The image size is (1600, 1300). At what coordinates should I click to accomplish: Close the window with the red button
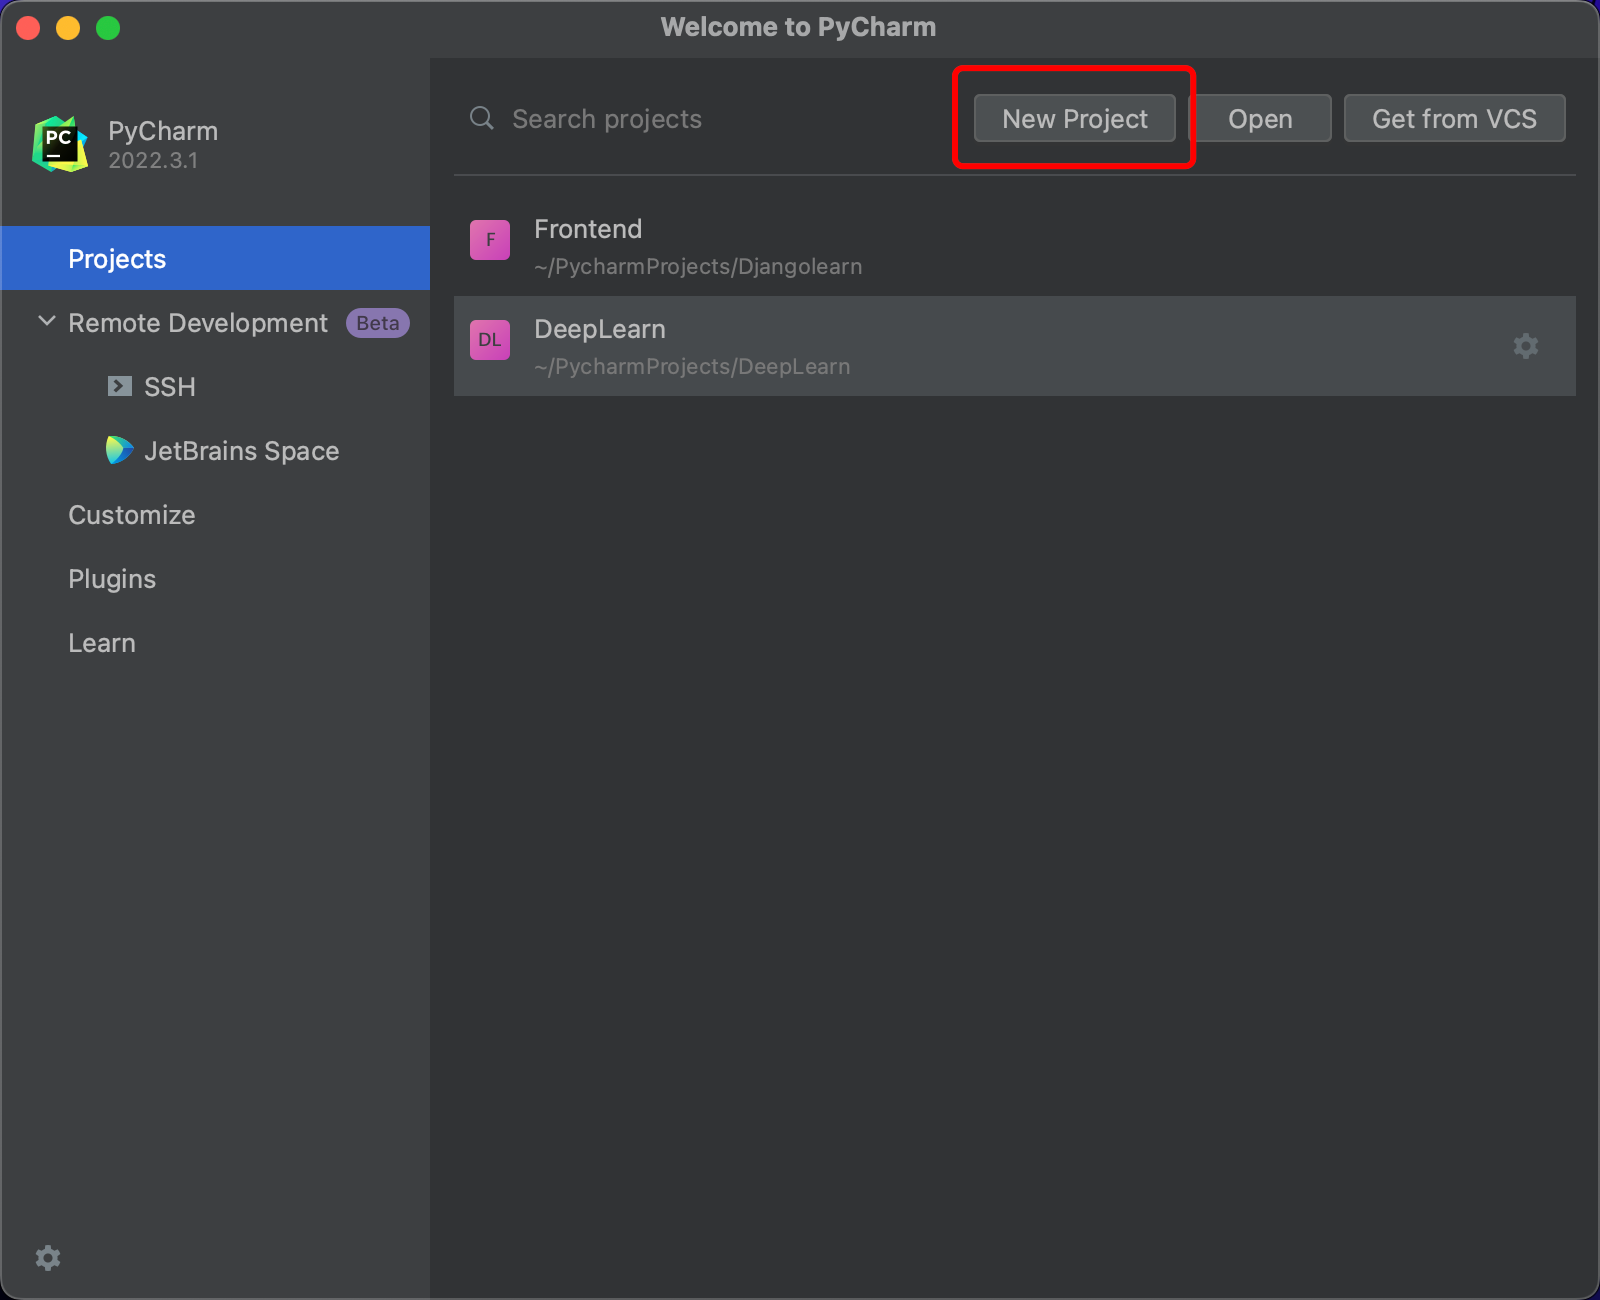click(28, 28)
